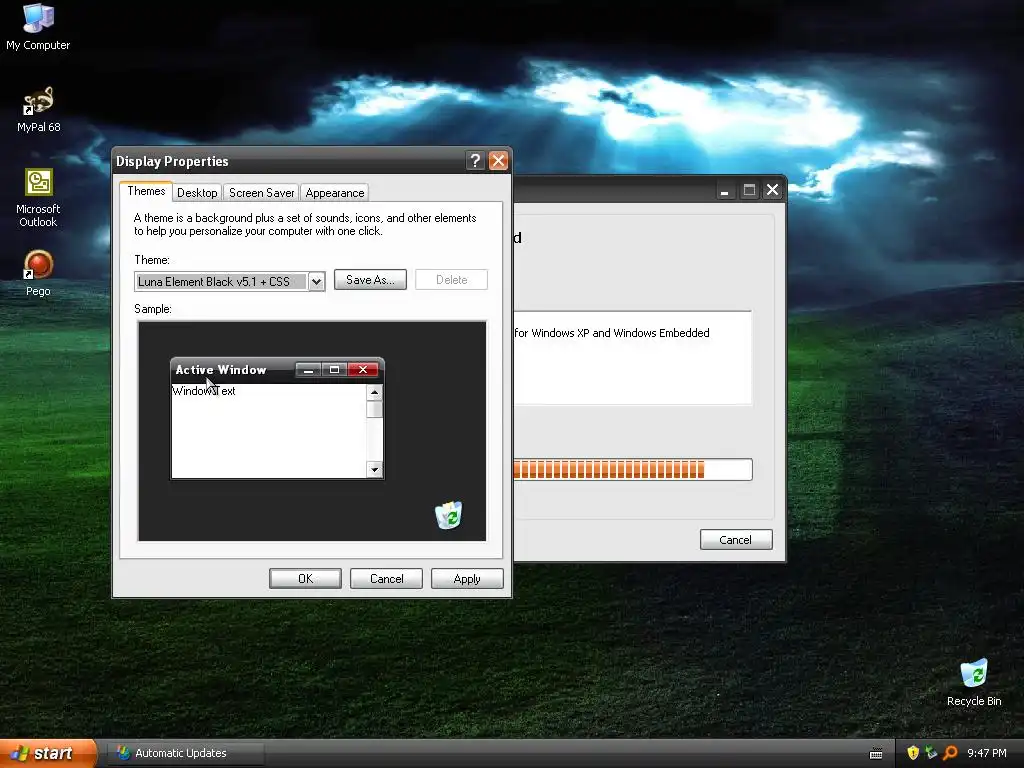Maximize the background update installer window
The width and height of the screenshot is (1024, 768).
749,191
